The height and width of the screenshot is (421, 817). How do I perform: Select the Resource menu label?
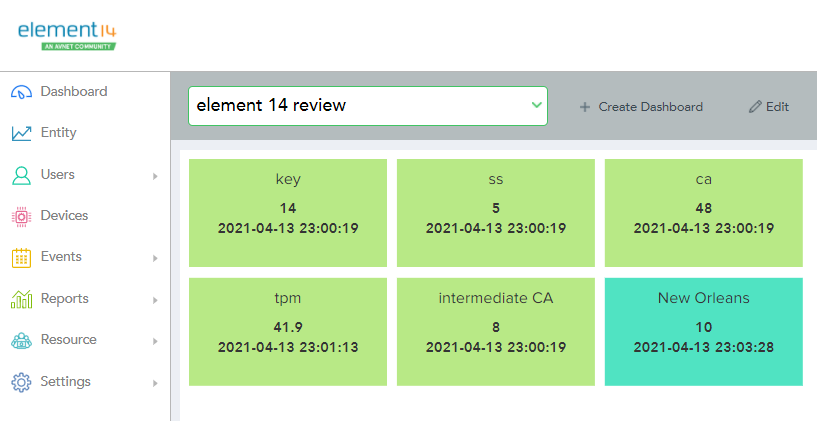click(x=68, y=339)
